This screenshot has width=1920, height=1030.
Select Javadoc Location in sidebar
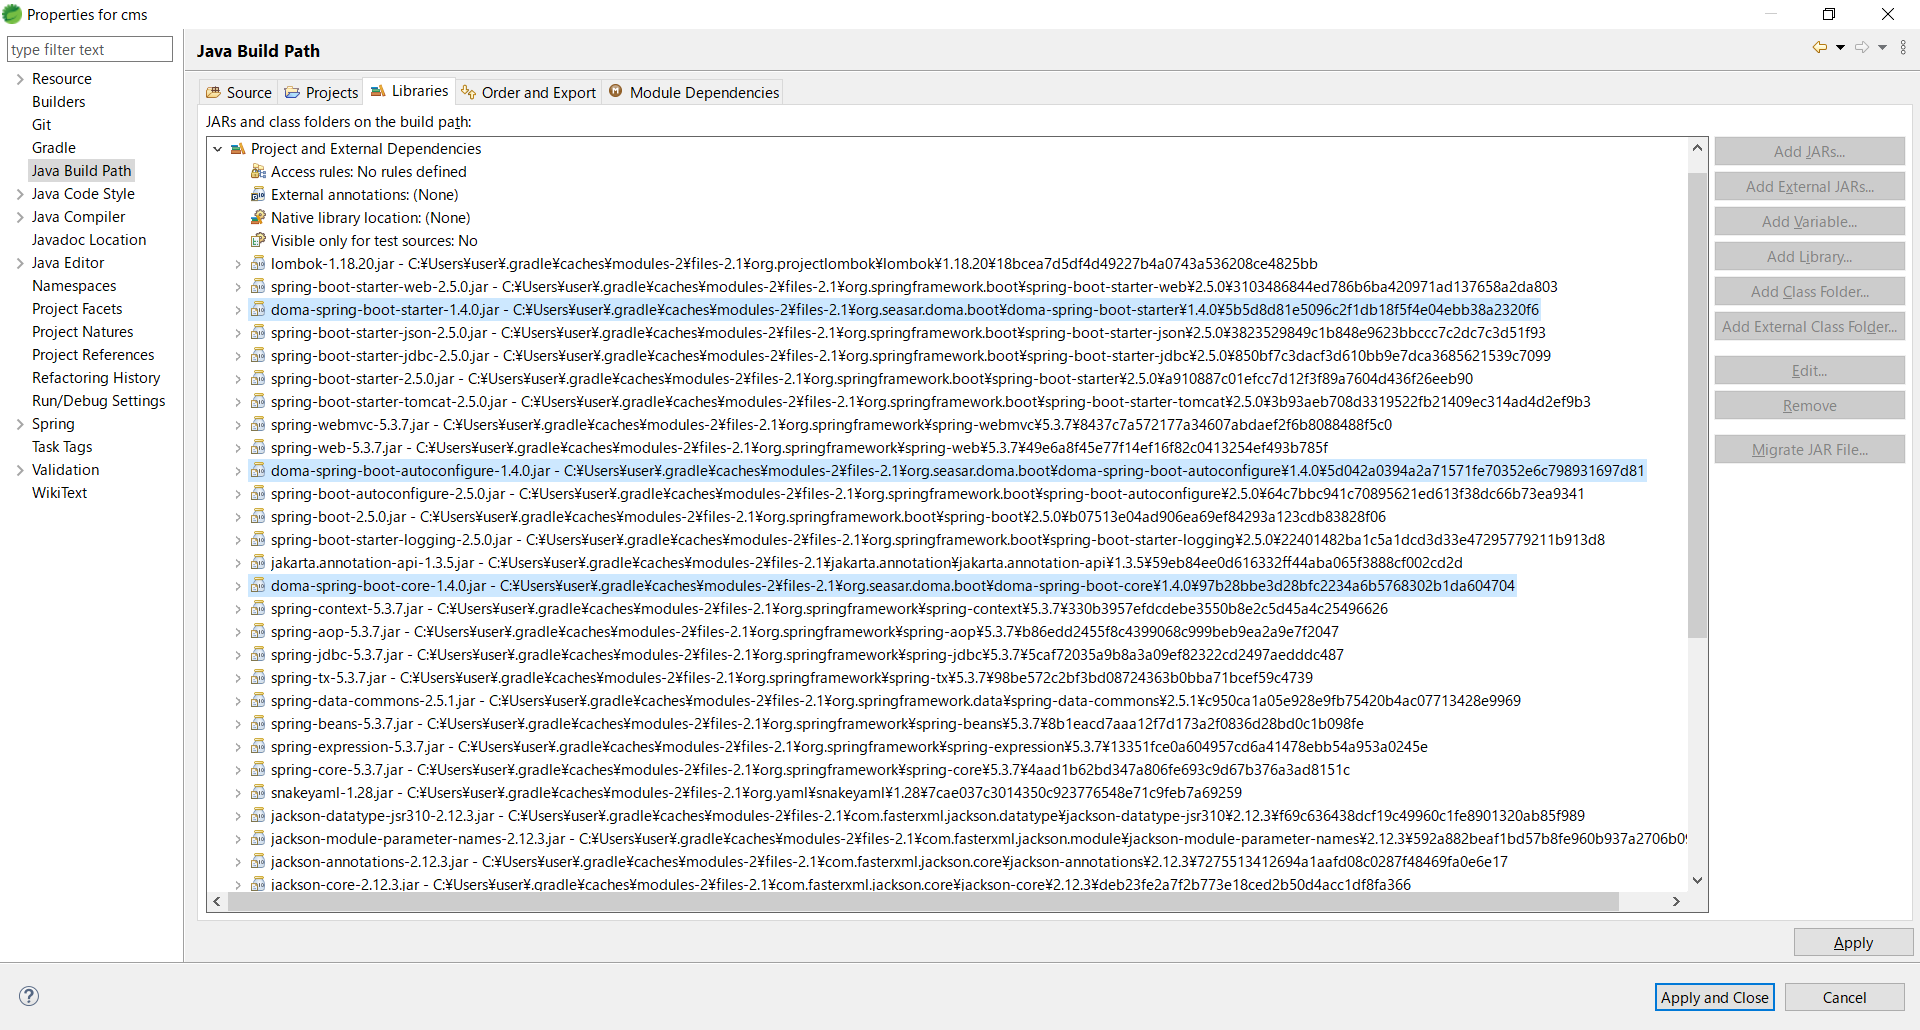[x=89, y=240]
